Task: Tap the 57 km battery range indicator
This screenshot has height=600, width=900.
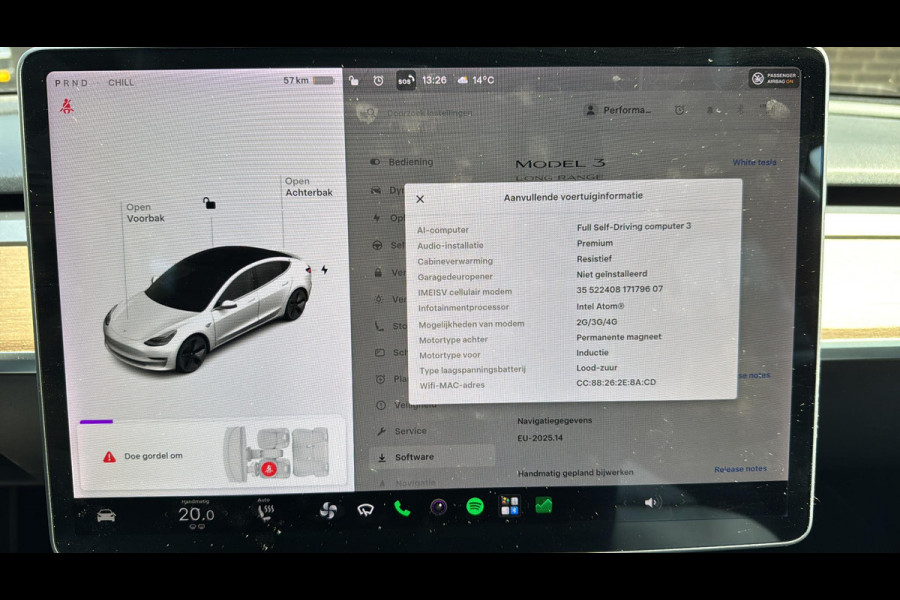Action: 308,80
